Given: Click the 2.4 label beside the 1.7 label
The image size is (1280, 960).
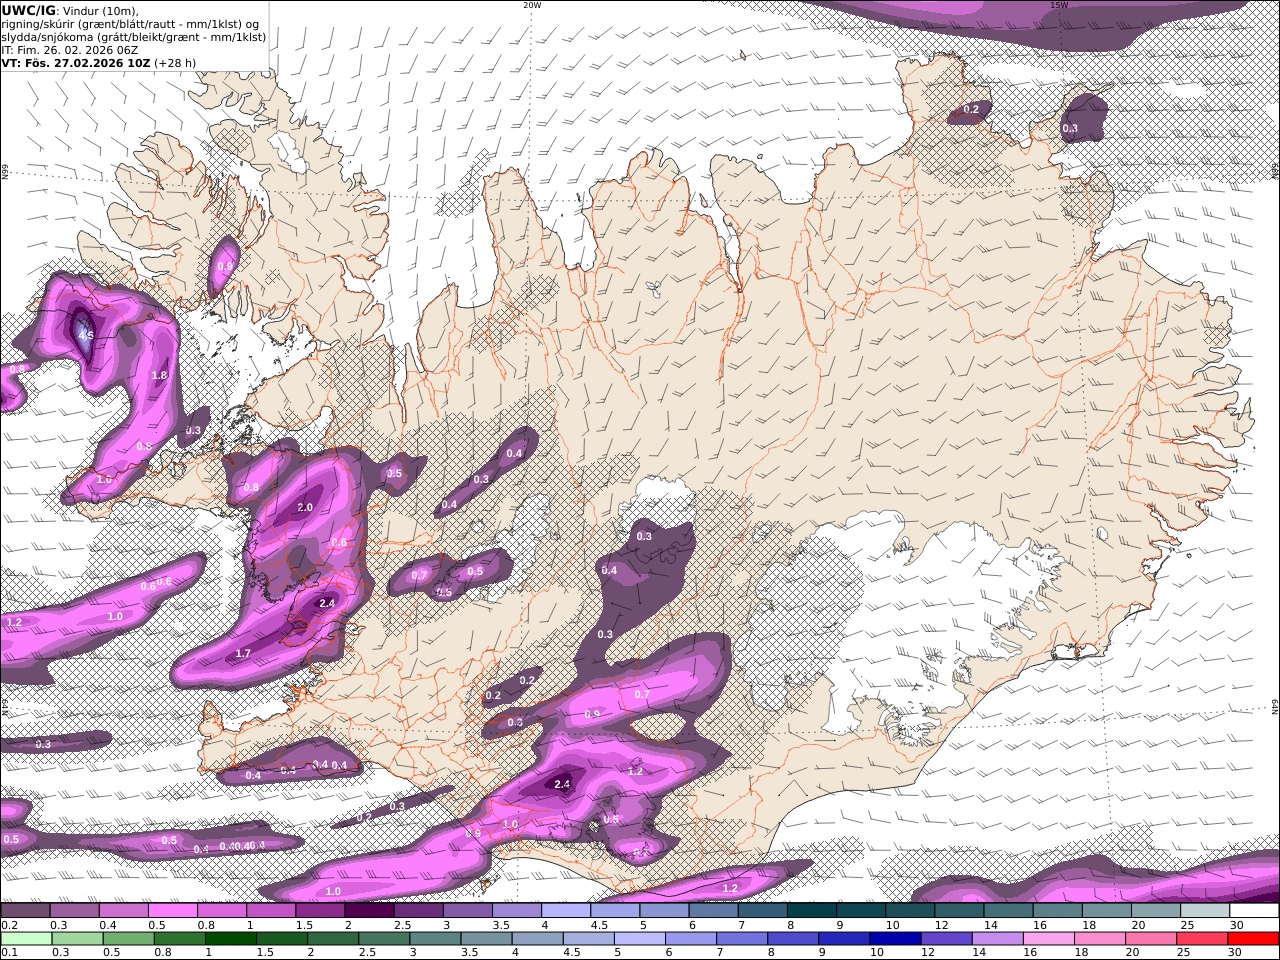Looking at the screenshot, I should (327, 603).
